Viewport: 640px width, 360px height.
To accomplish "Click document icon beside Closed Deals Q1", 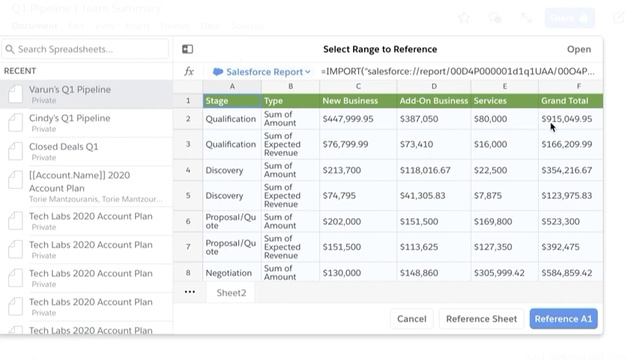I will (x=16, y=151).
